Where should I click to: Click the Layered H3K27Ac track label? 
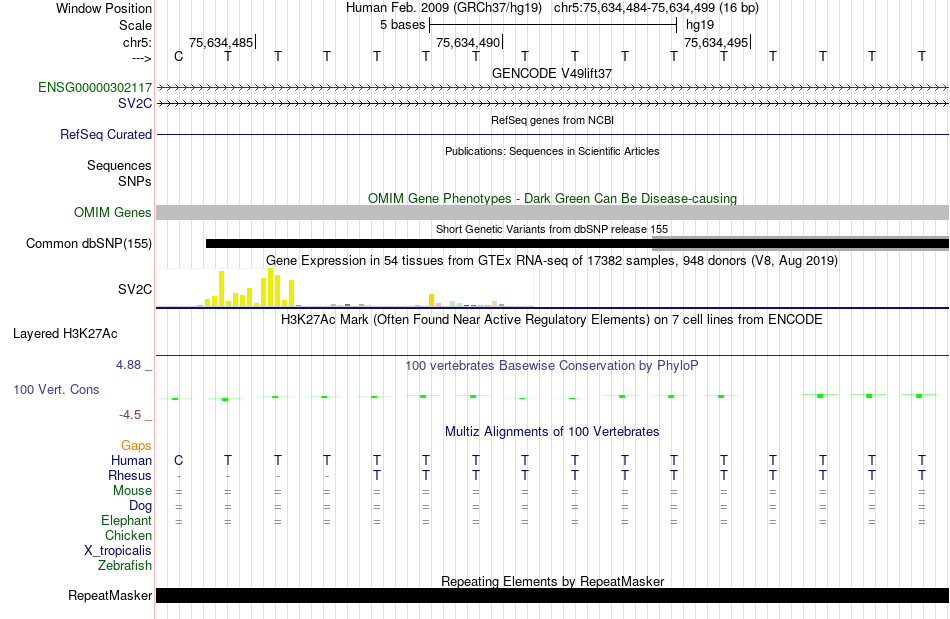point(65,334)
